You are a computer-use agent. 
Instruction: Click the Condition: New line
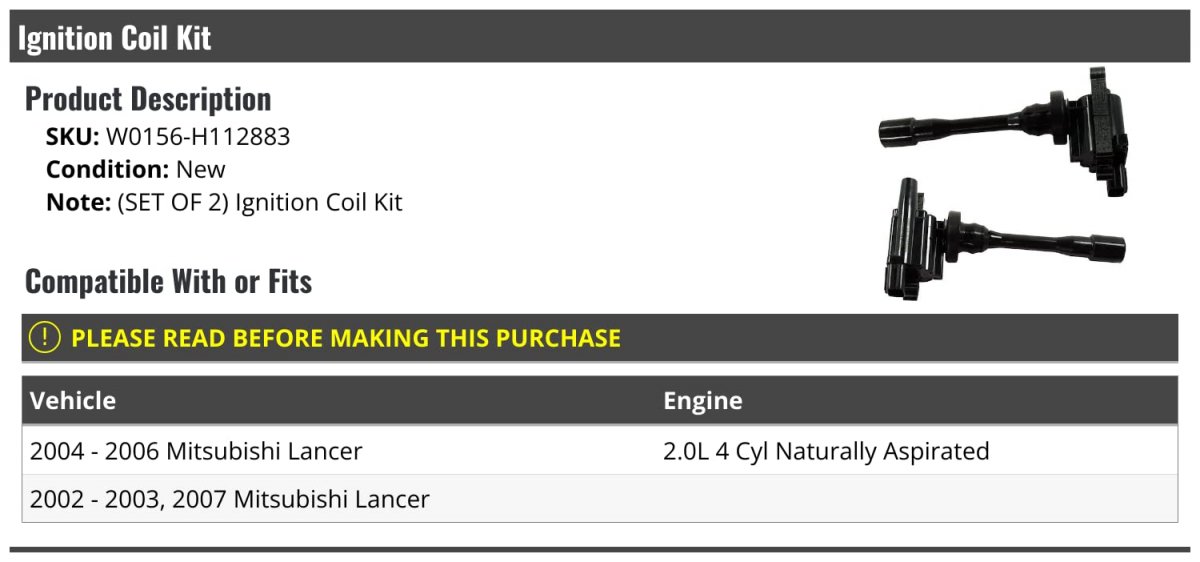coord(136,170)
